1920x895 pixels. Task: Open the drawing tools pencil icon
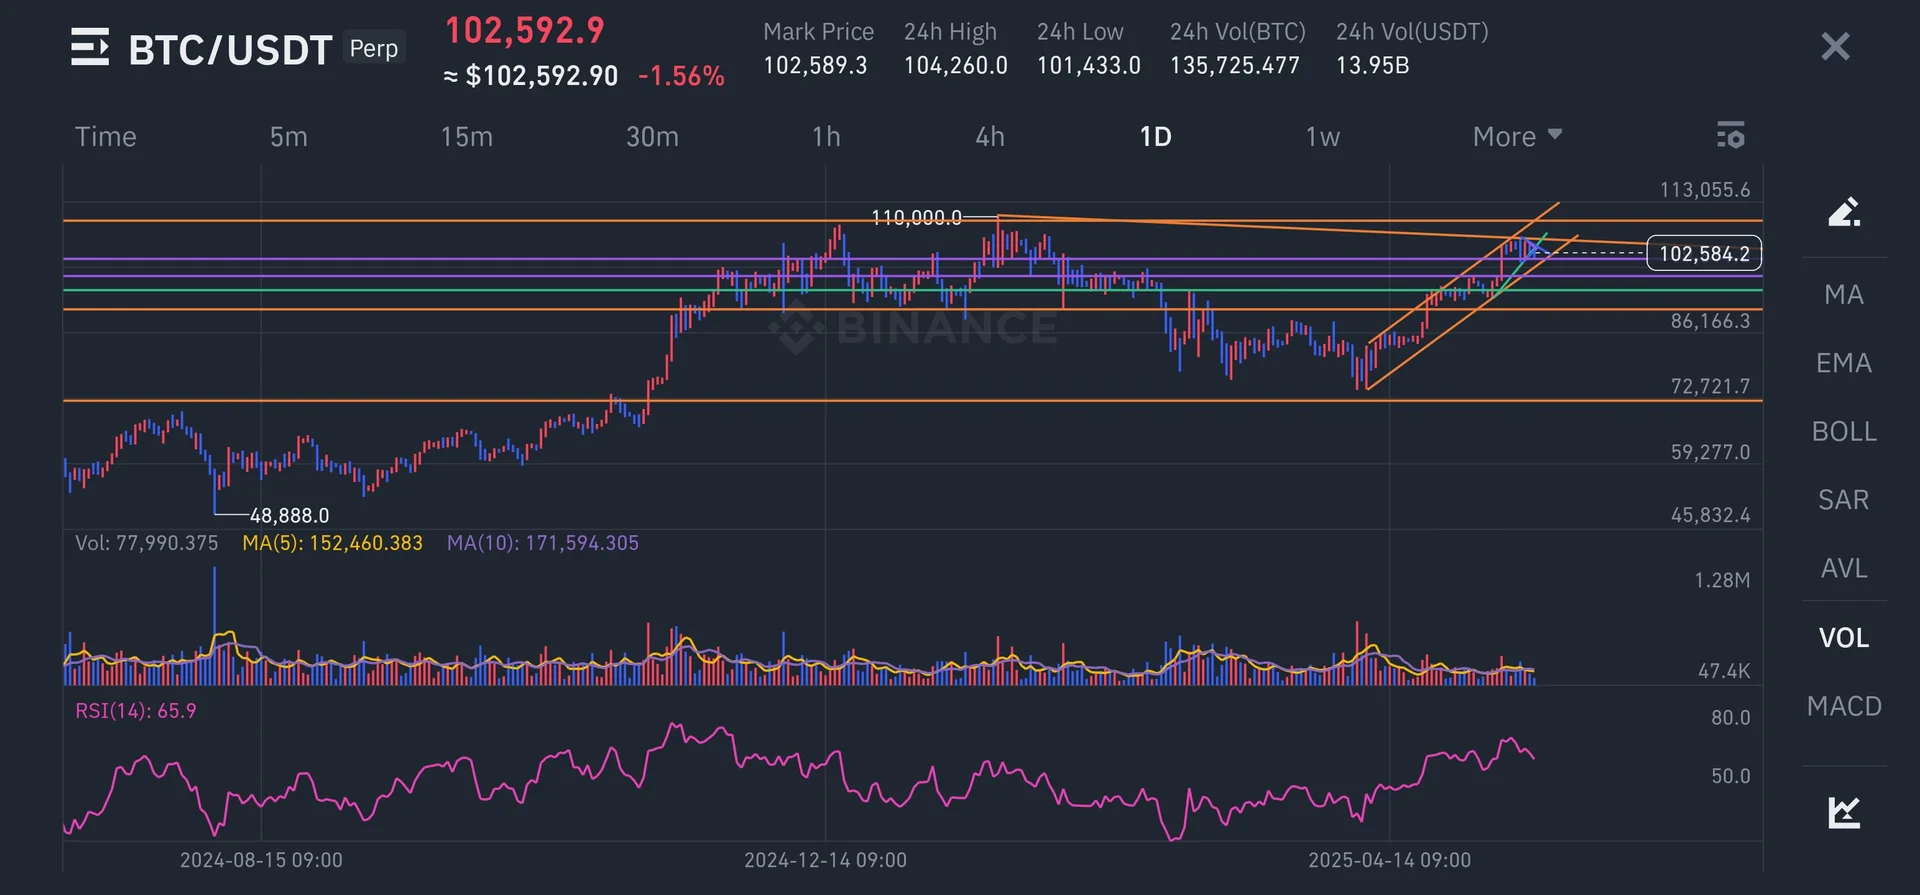coord(1843,211)
